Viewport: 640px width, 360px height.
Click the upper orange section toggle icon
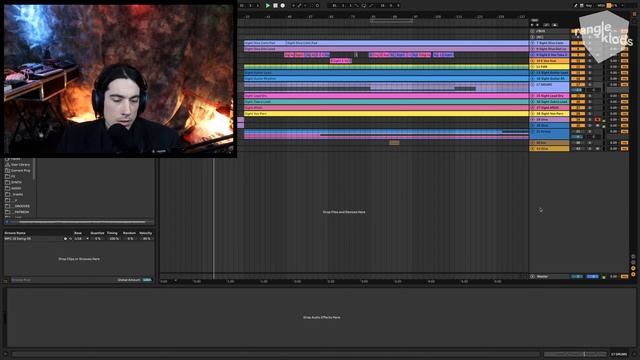tap(633, 268)
